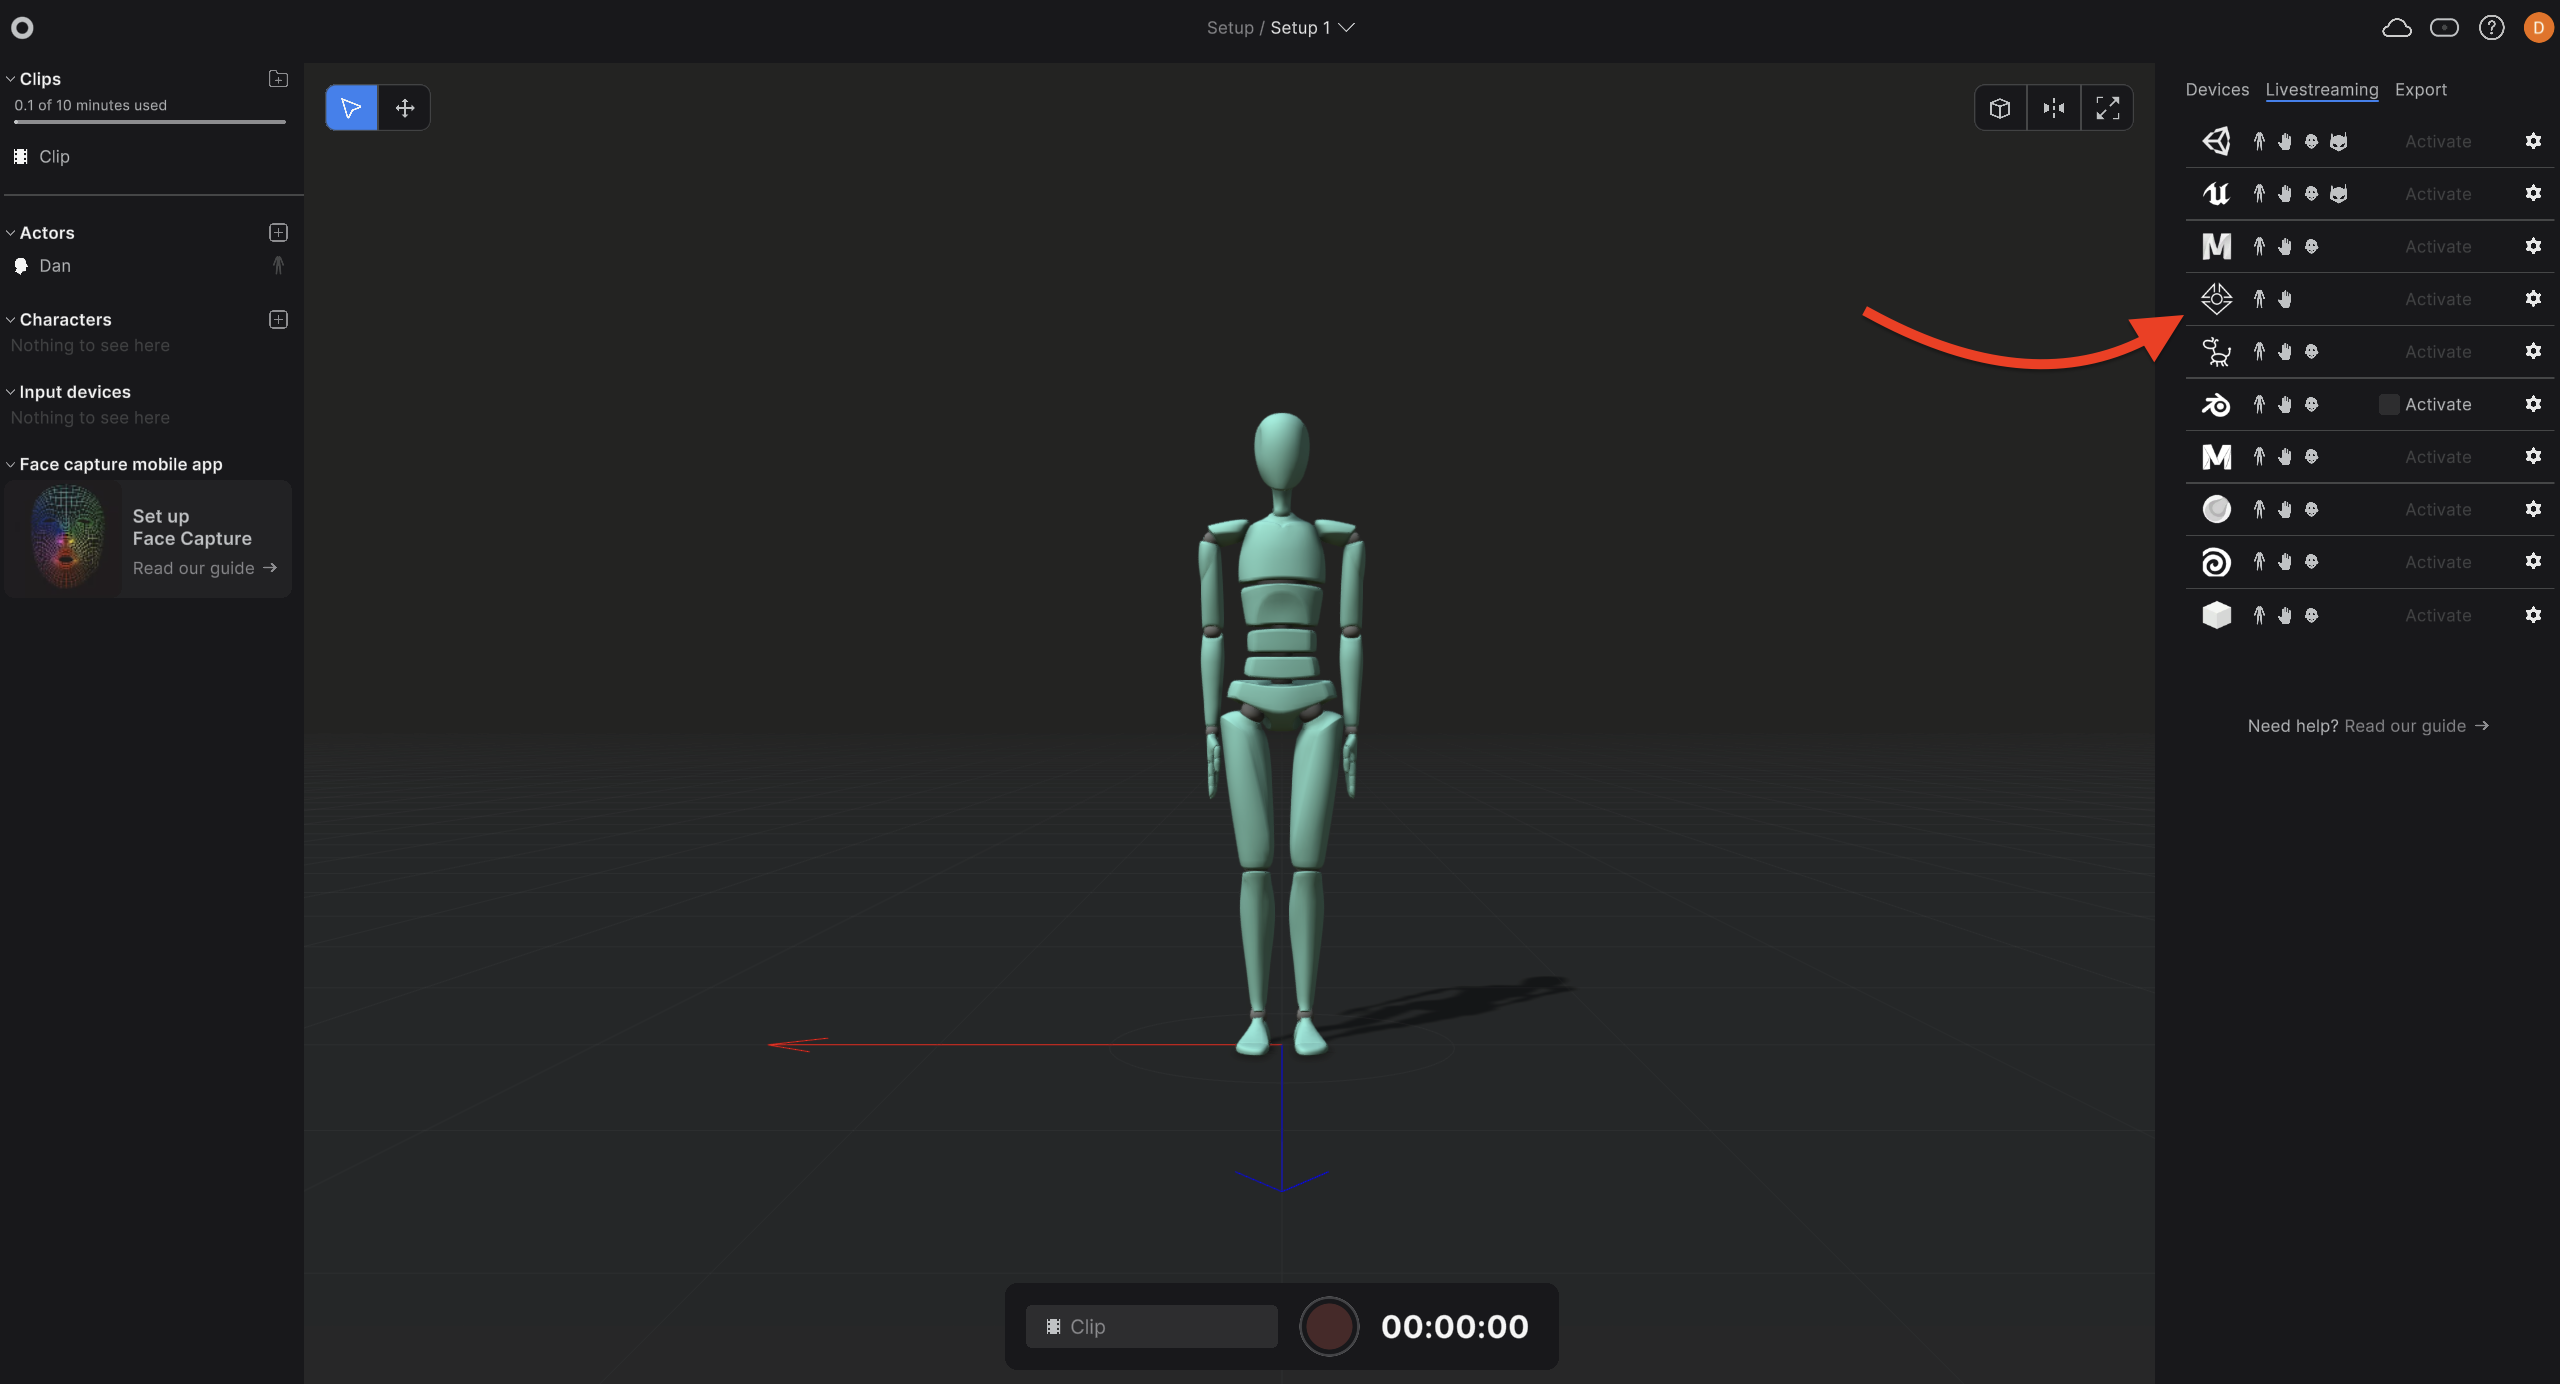Open settings gear for the cube row
The height and width of the screenshot is (1384, 2560).
click(2533, 615)
